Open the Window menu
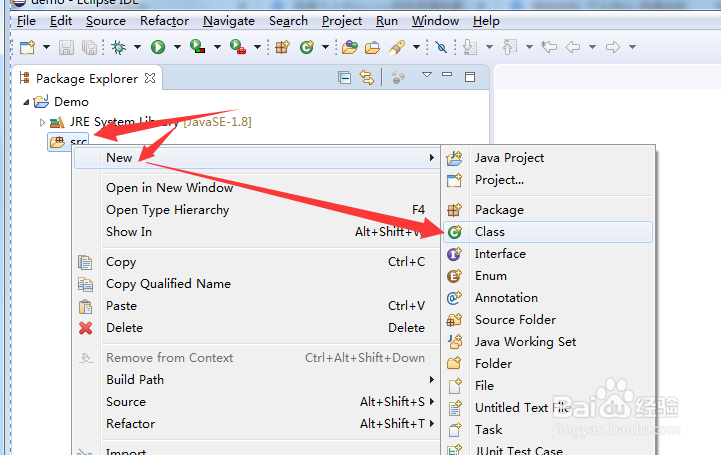This screenshot has width=721, height=455. click(x=435, y=21)
